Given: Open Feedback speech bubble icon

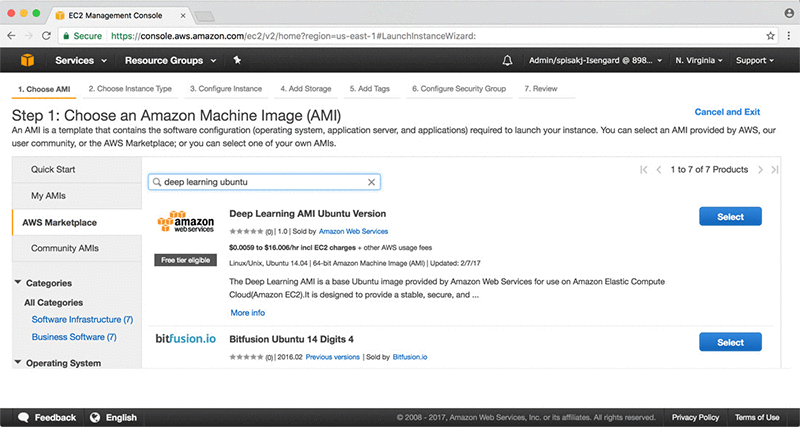Looking at the screenshot, I should [23, 417].
